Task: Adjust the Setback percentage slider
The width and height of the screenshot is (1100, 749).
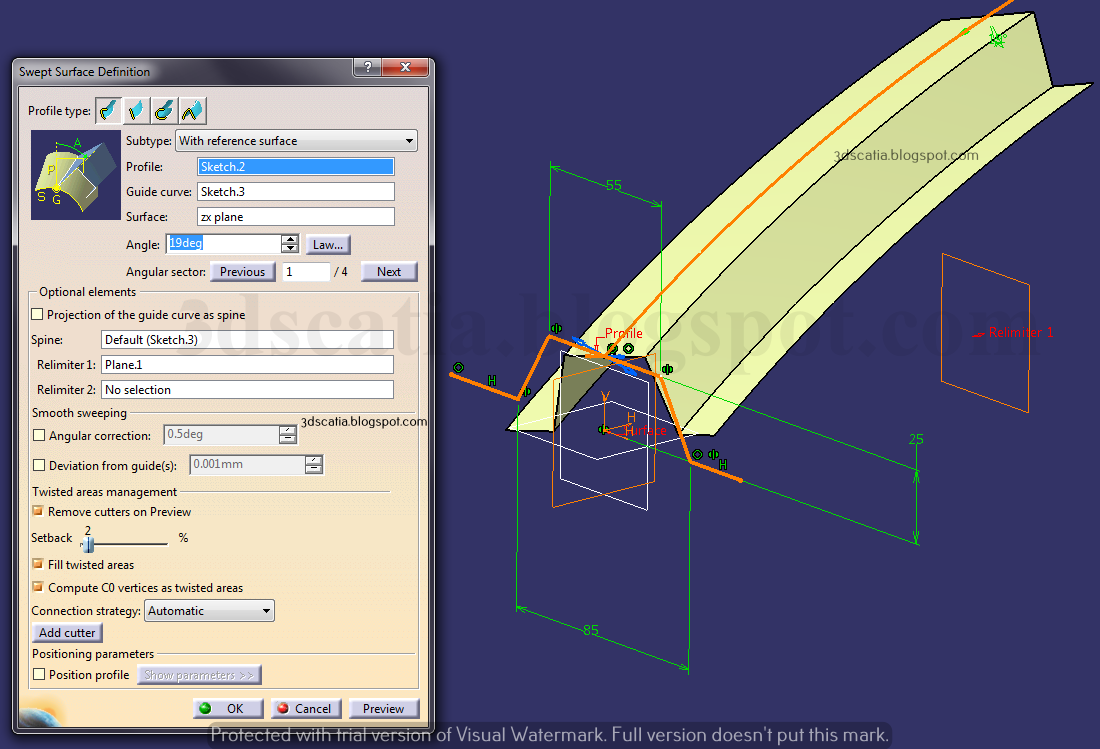Action: 88,543
